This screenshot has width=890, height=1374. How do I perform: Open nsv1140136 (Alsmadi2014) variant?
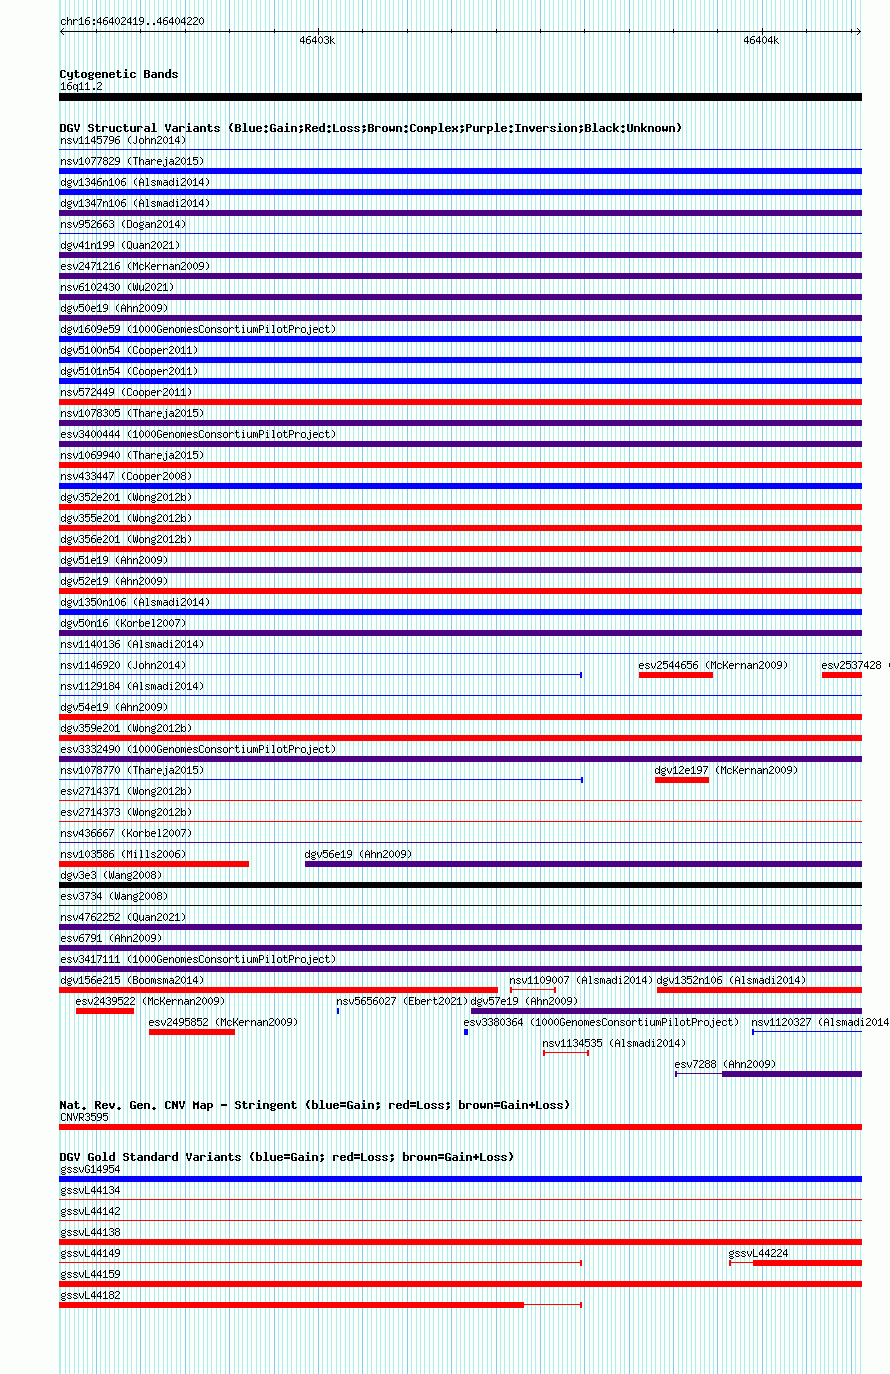[x=132, y=644]
